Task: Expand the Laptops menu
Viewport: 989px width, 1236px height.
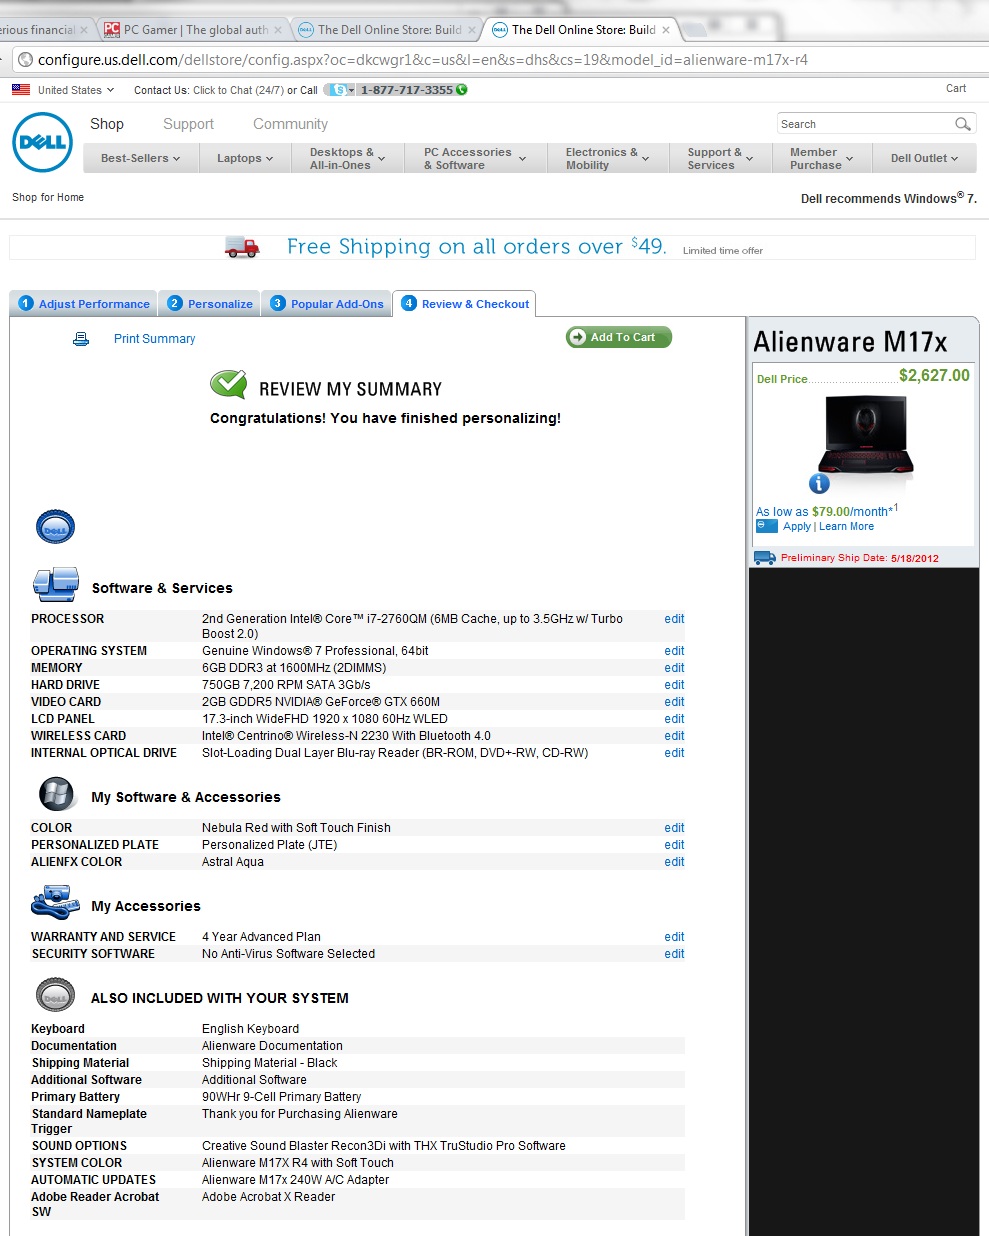Action: point(245,158)
